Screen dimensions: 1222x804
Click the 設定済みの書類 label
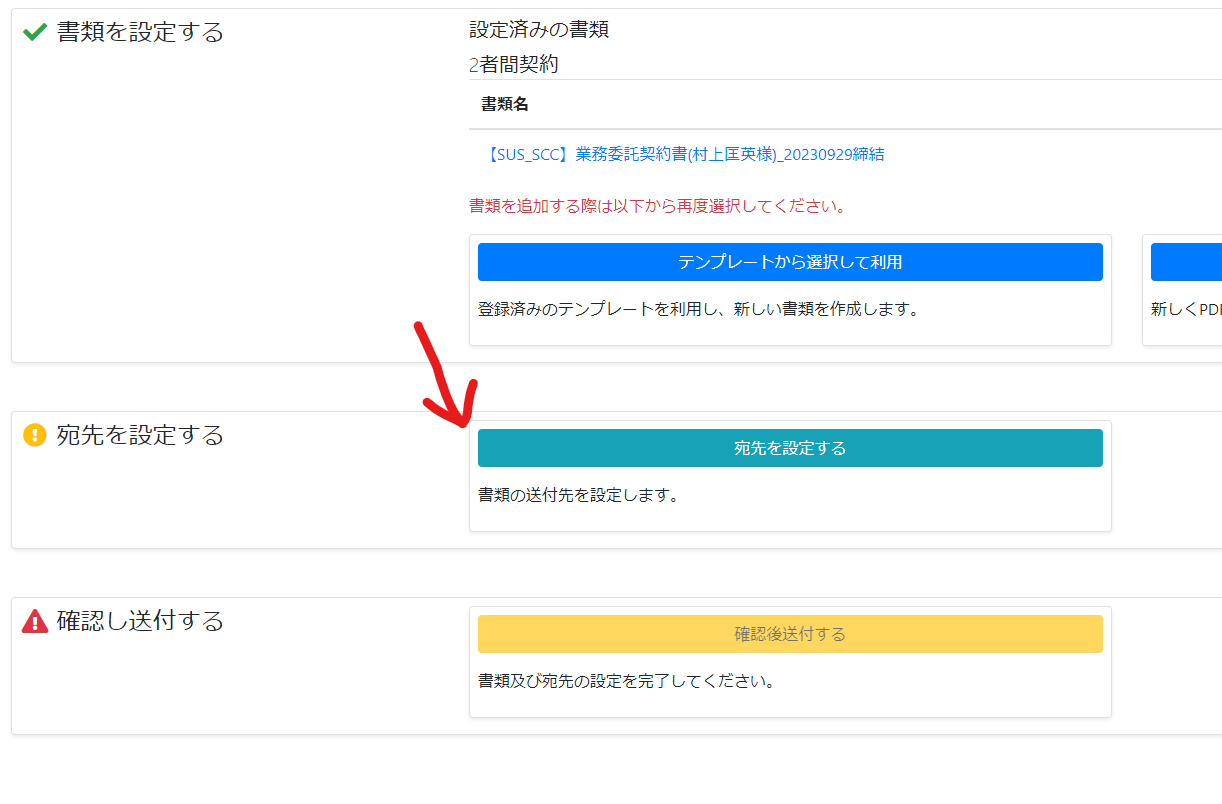tap(538, 30)
